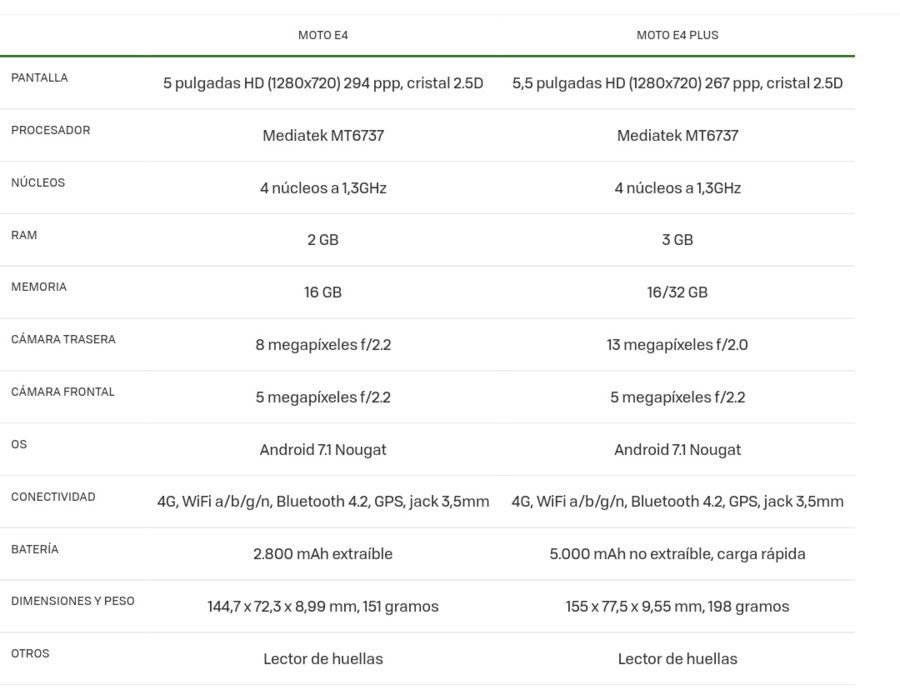Click the OTROS row label
This screenshot has width=900, height=690.
click(x=30, y=653)
